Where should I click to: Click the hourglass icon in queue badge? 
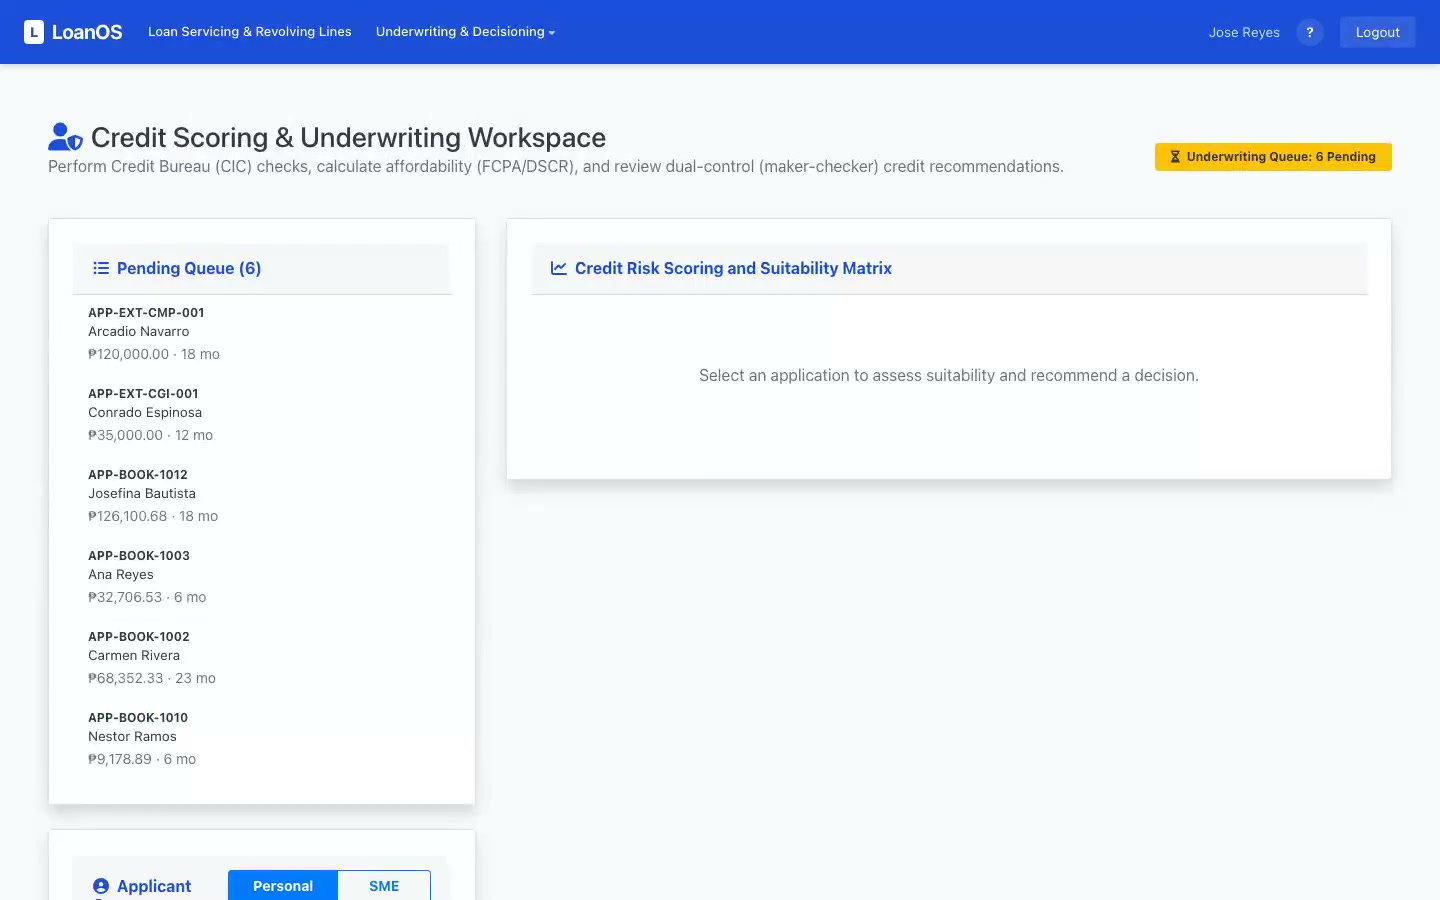click(x=1175, y=157)
